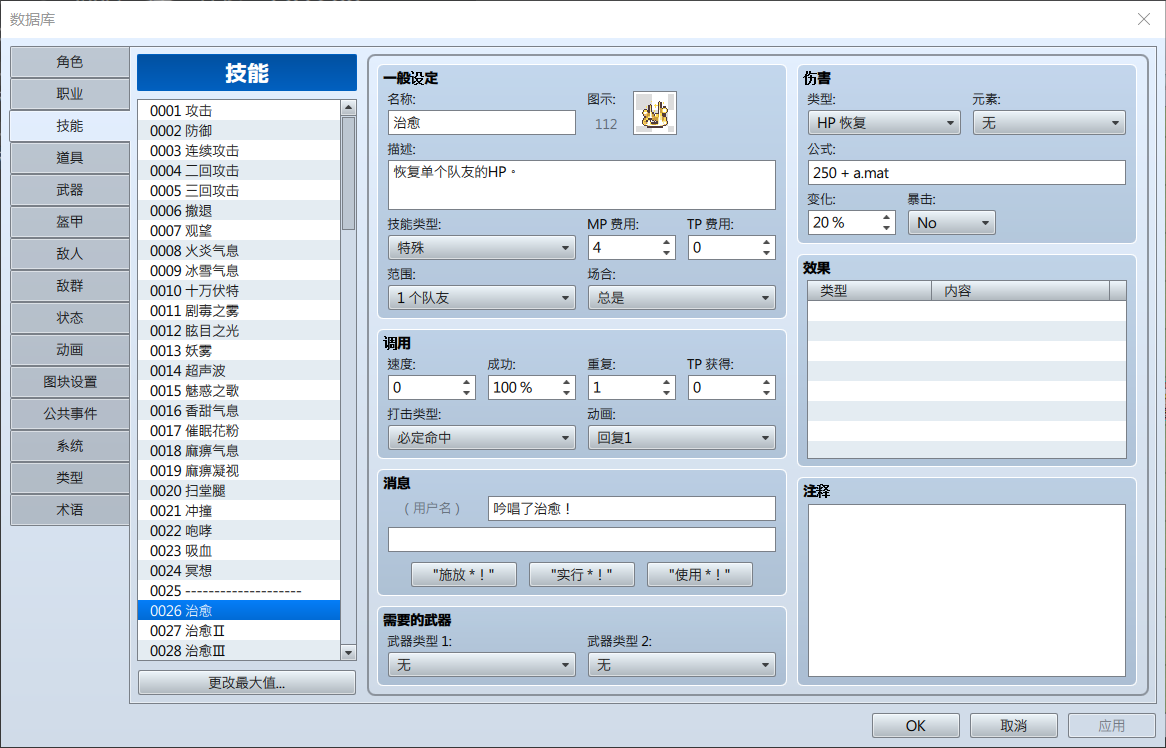This screenshot has width=1166, height=748.
Task: Click the 描述 text area
Action: (582, 185)
